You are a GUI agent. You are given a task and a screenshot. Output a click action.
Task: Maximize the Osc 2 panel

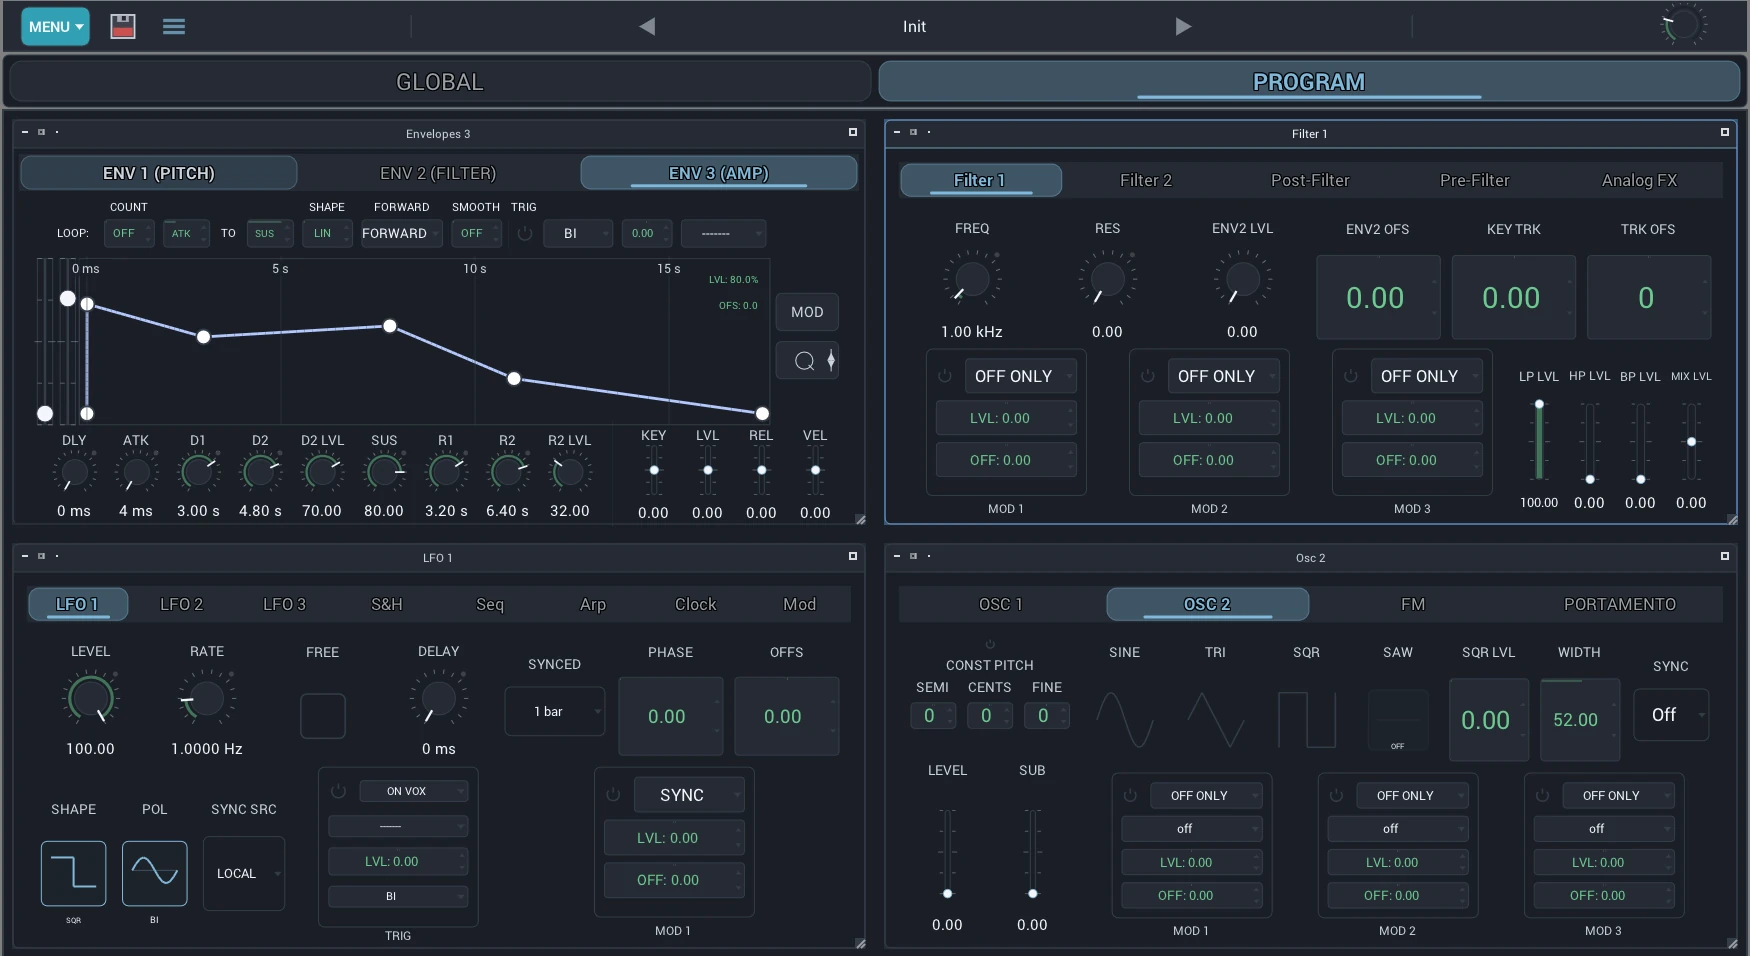point(1725,556)
